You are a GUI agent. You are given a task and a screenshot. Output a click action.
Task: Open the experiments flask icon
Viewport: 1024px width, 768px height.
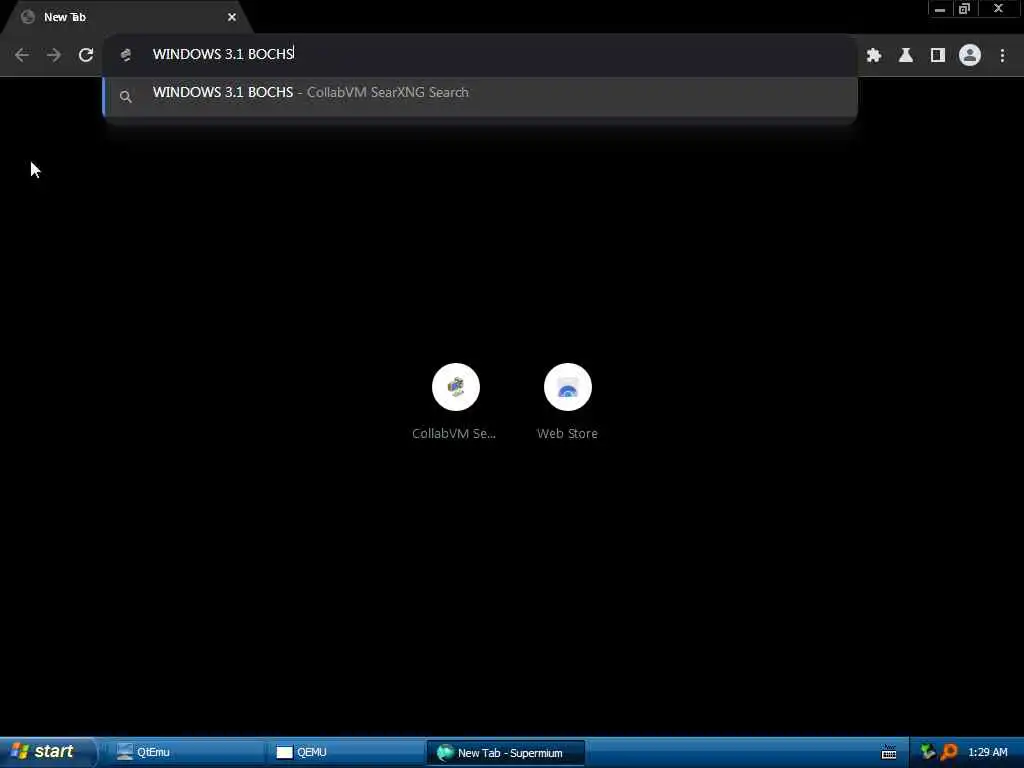906,56
